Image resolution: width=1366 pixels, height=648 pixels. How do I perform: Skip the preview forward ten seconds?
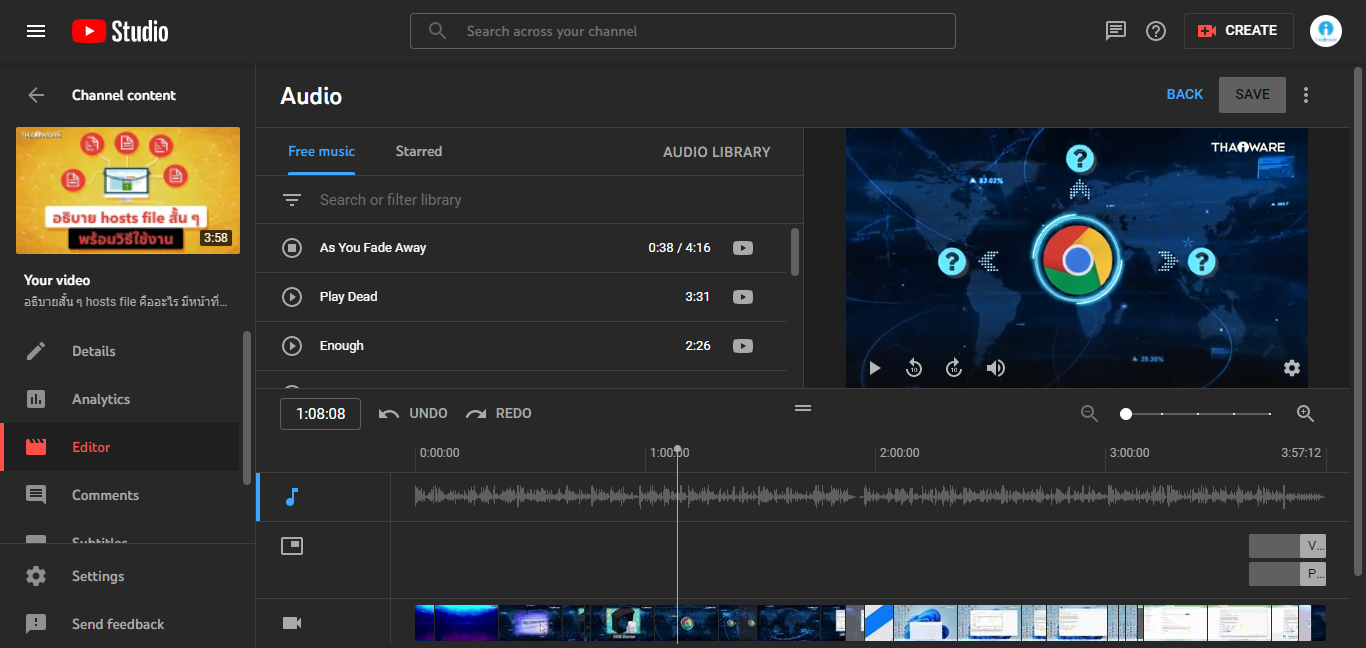(954, 368)
